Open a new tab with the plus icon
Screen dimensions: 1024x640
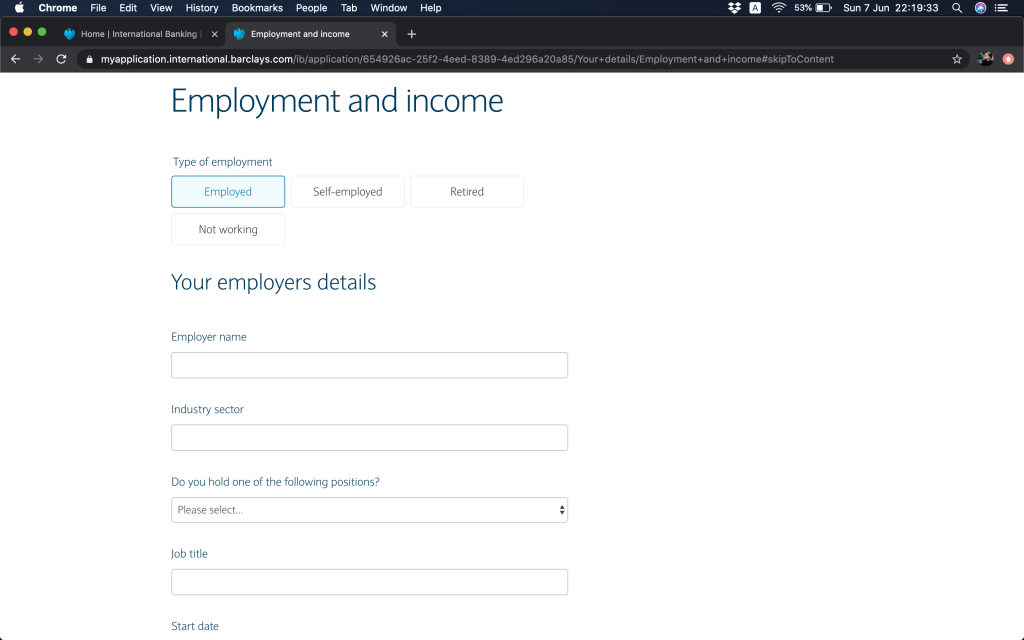click(x=411, y=34)
